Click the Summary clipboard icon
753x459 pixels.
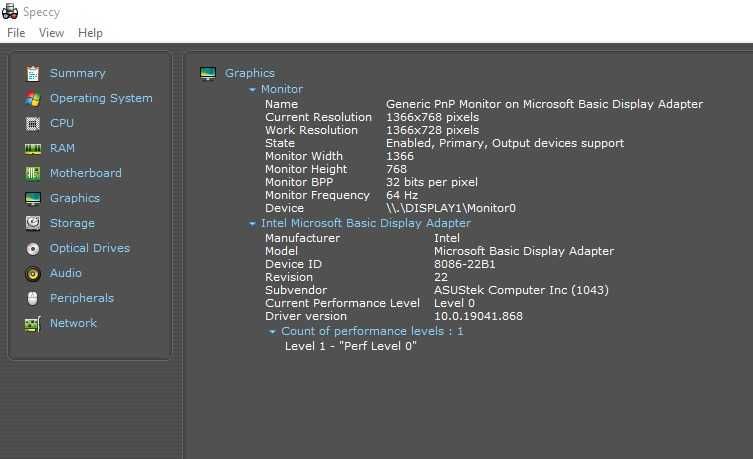[33, 73]
